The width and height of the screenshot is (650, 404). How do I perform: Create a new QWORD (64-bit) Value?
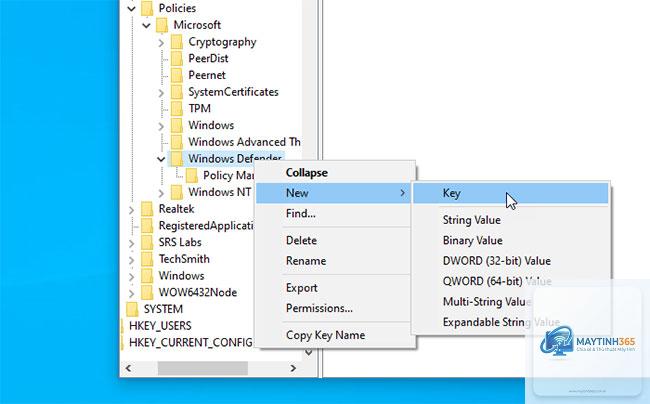511,281
